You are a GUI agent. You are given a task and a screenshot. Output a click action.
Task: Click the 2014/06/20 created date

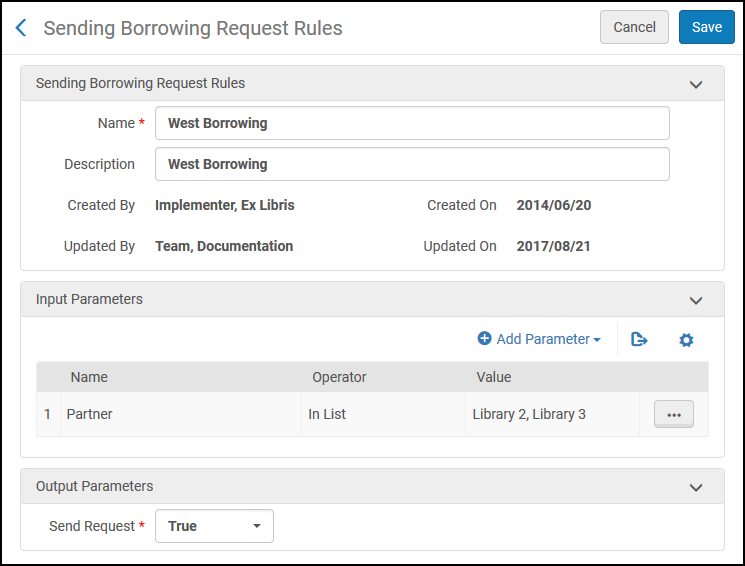click(x=554, y=205)
